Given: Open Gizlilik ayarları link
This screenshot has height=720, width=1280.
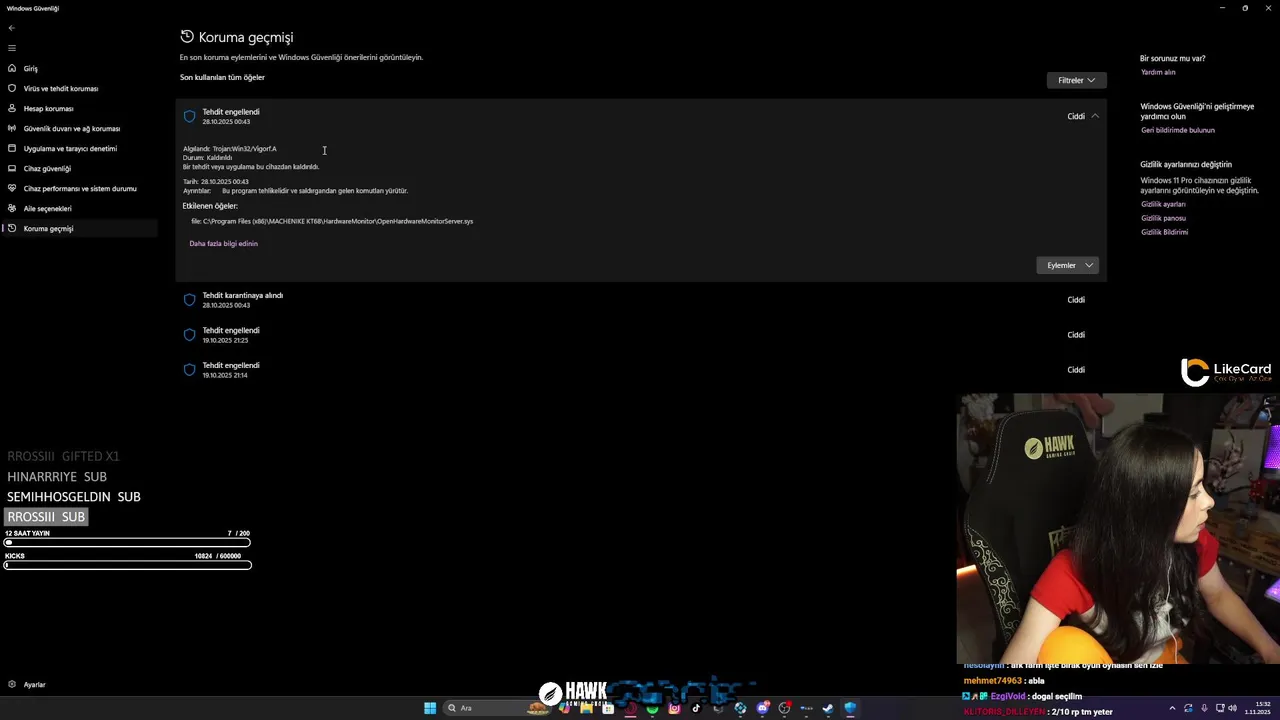Looking at the screenshot, I should [1163, 204].
